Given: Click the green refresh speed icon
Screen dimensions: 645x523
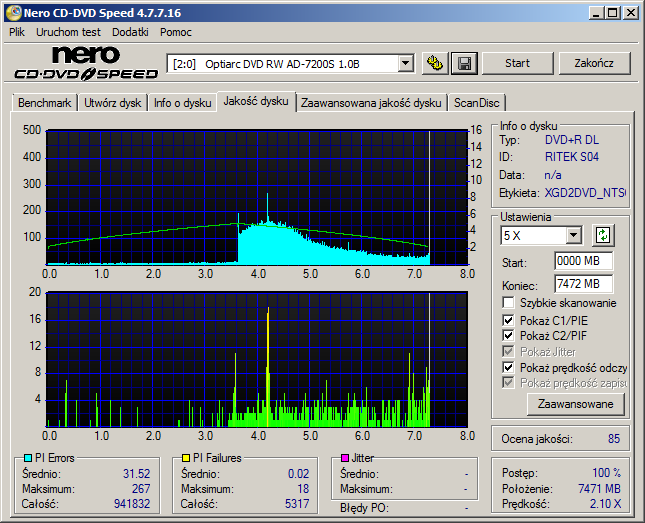Looking at the screenshot, I should (603, 235).
